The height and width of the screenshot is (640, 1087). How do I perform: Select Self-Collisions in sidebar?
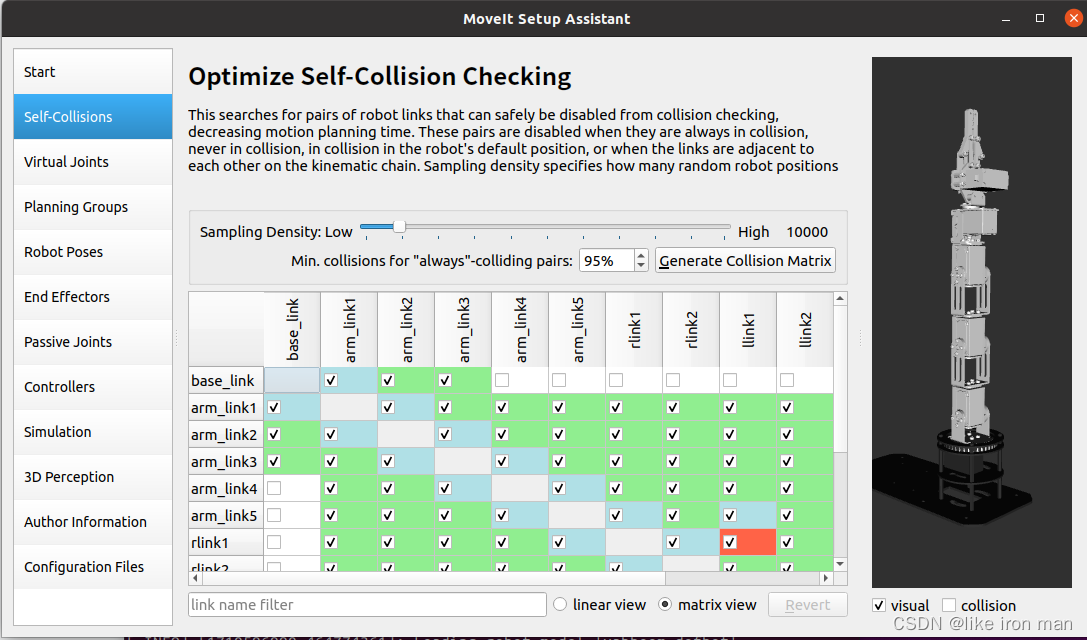click(x=93, y=116)
